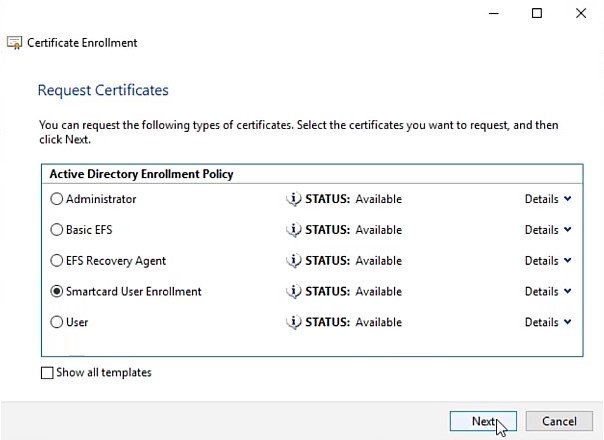
Task: Expand Details for Basic EFS
Action: (548, 230)
